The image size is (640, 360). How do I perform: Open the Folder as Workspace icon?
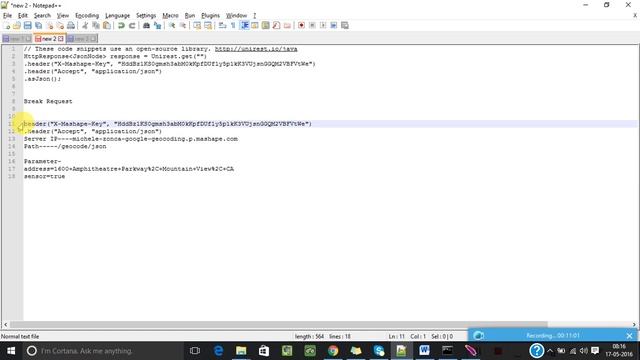tap(287, 25)
